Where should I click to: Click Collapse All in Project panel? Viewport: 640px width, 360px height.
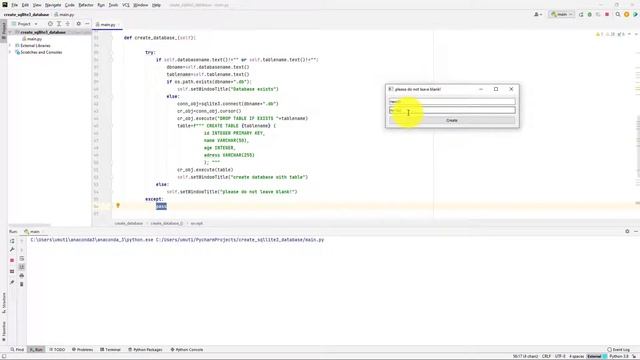coord(68,24)
